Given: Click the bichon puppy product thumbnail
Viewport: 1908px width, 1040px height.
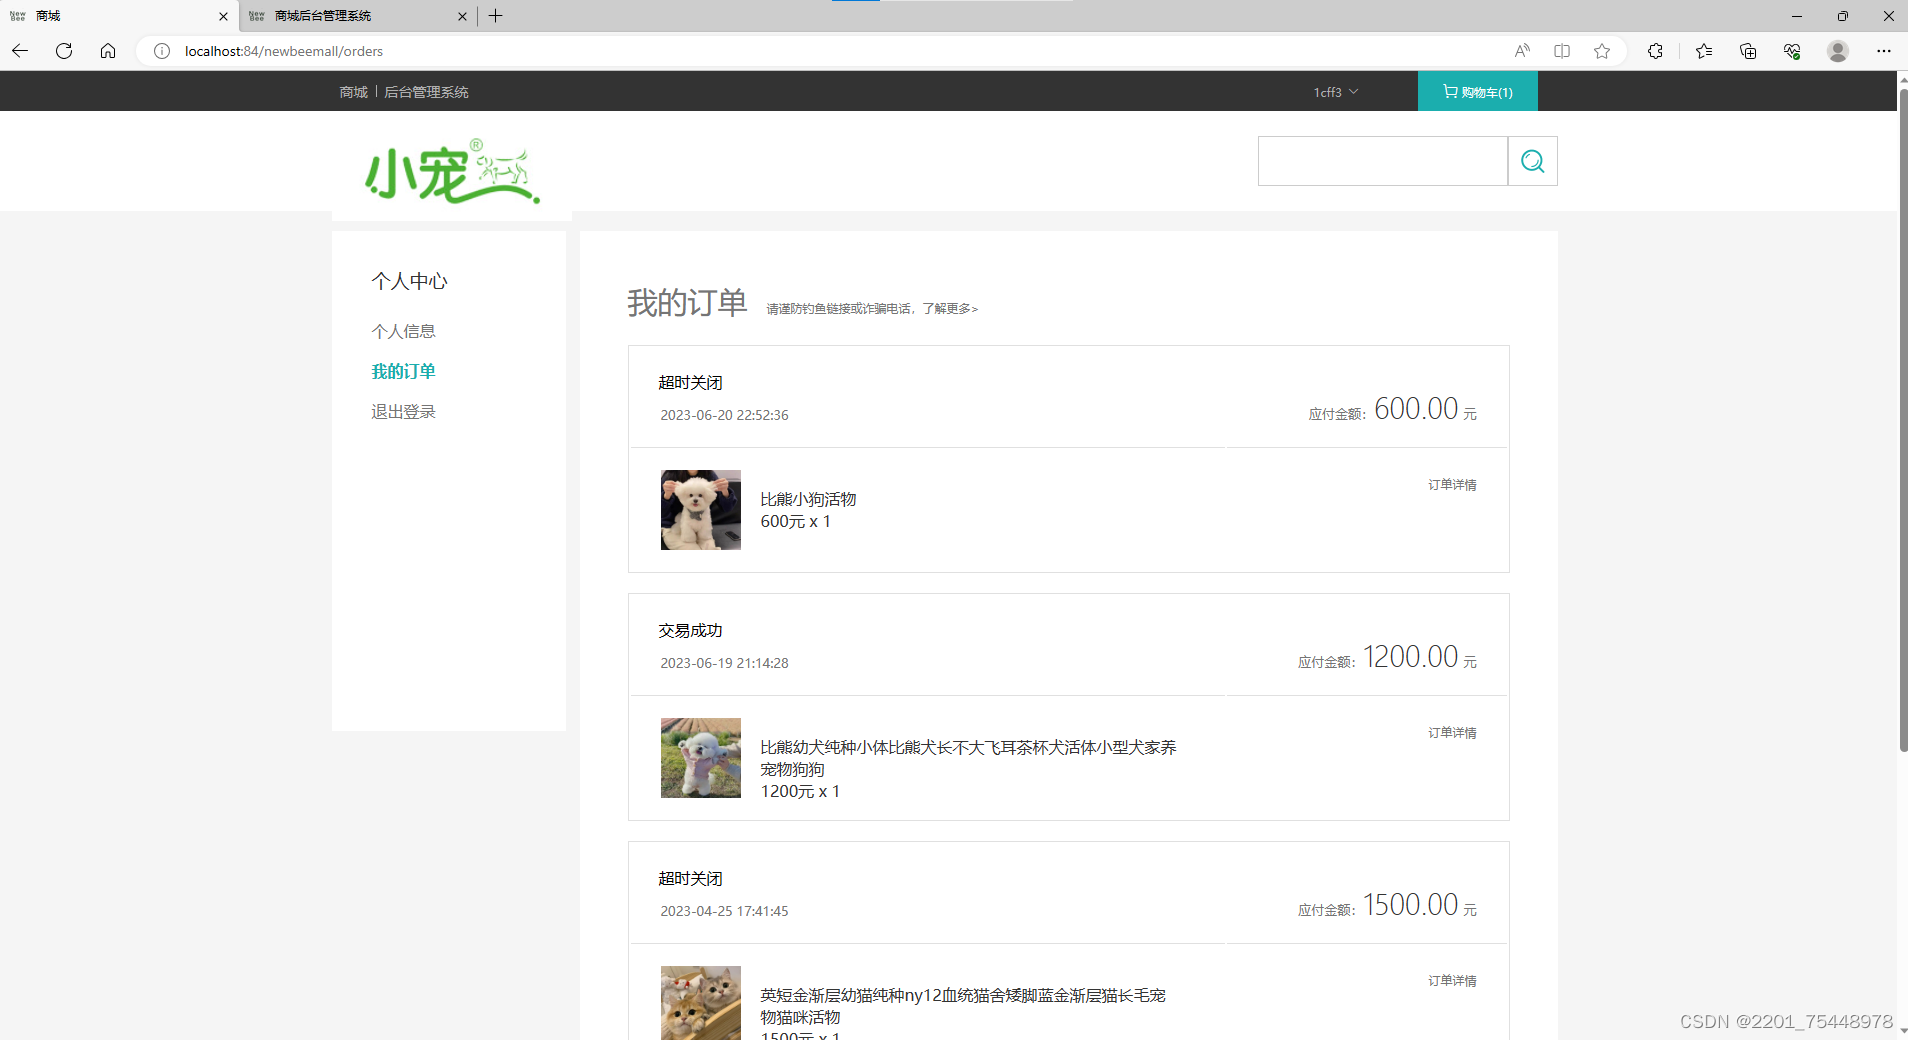Looking at the screenshot, I should tap(700, 510).
